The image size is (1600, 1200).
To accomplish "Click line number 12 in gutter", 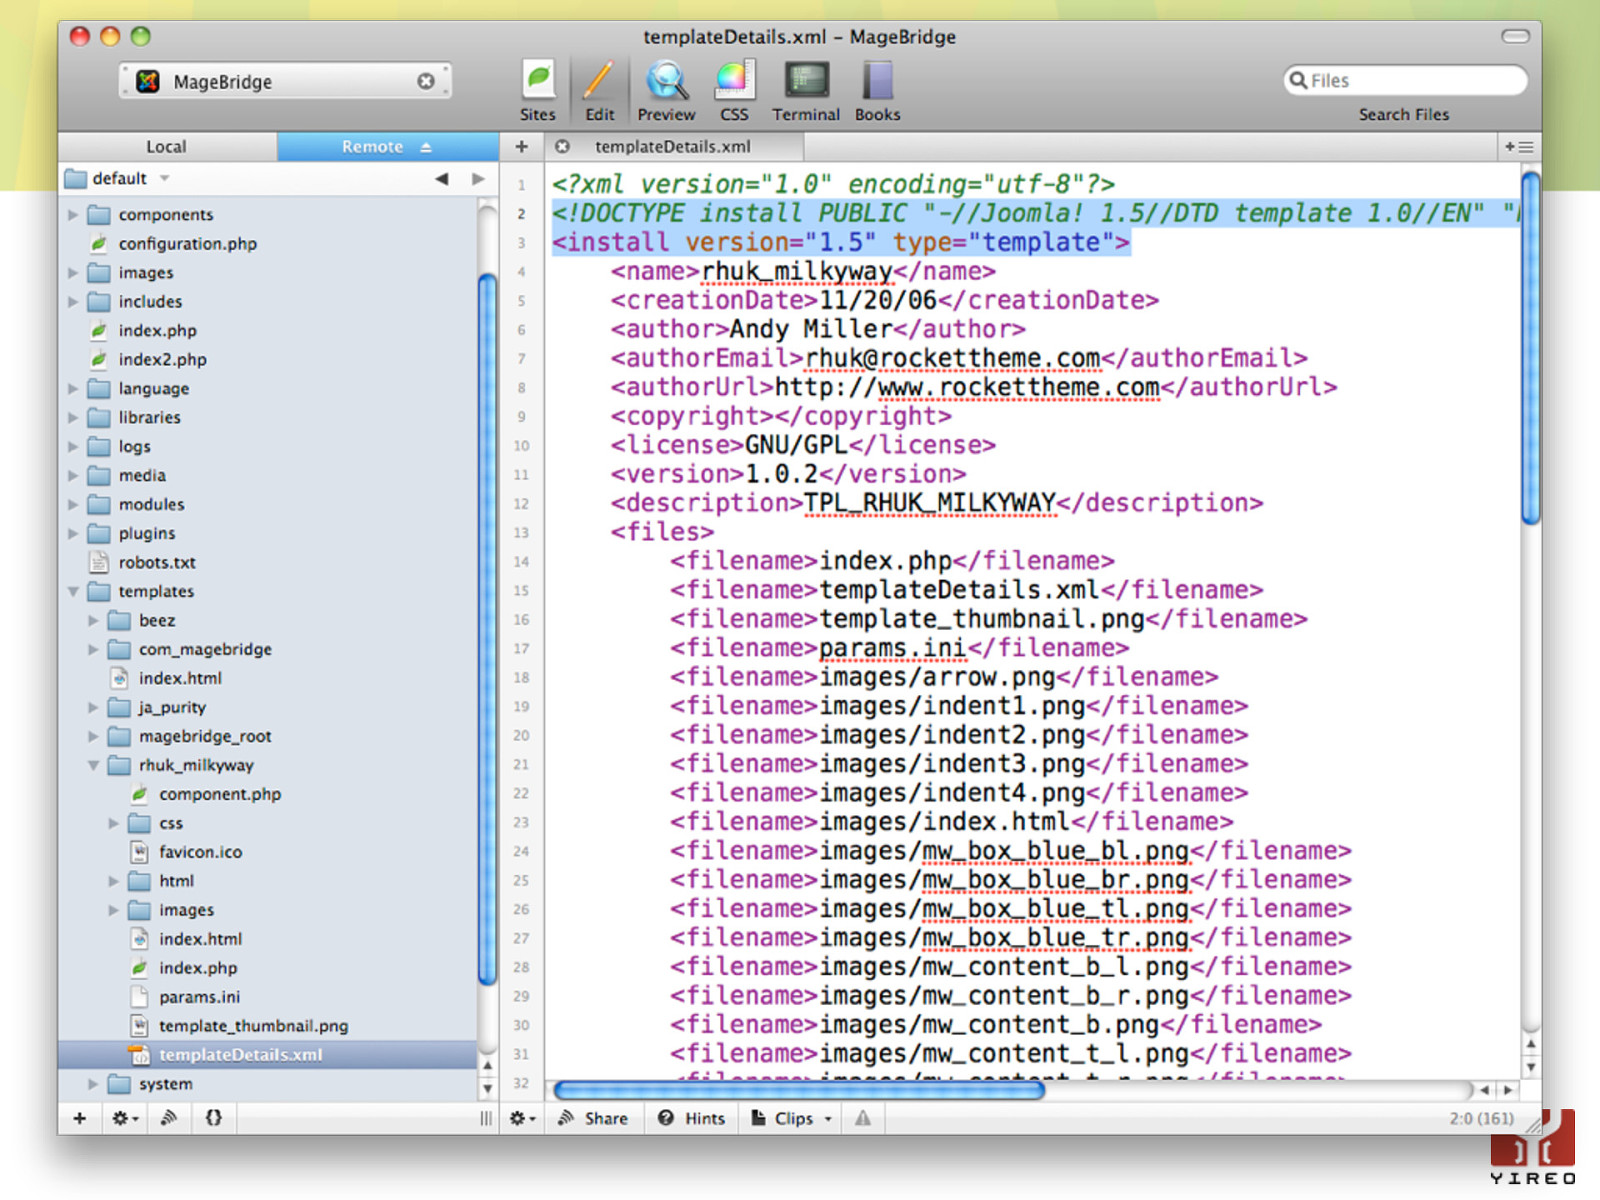I will [x=521, y=504].
